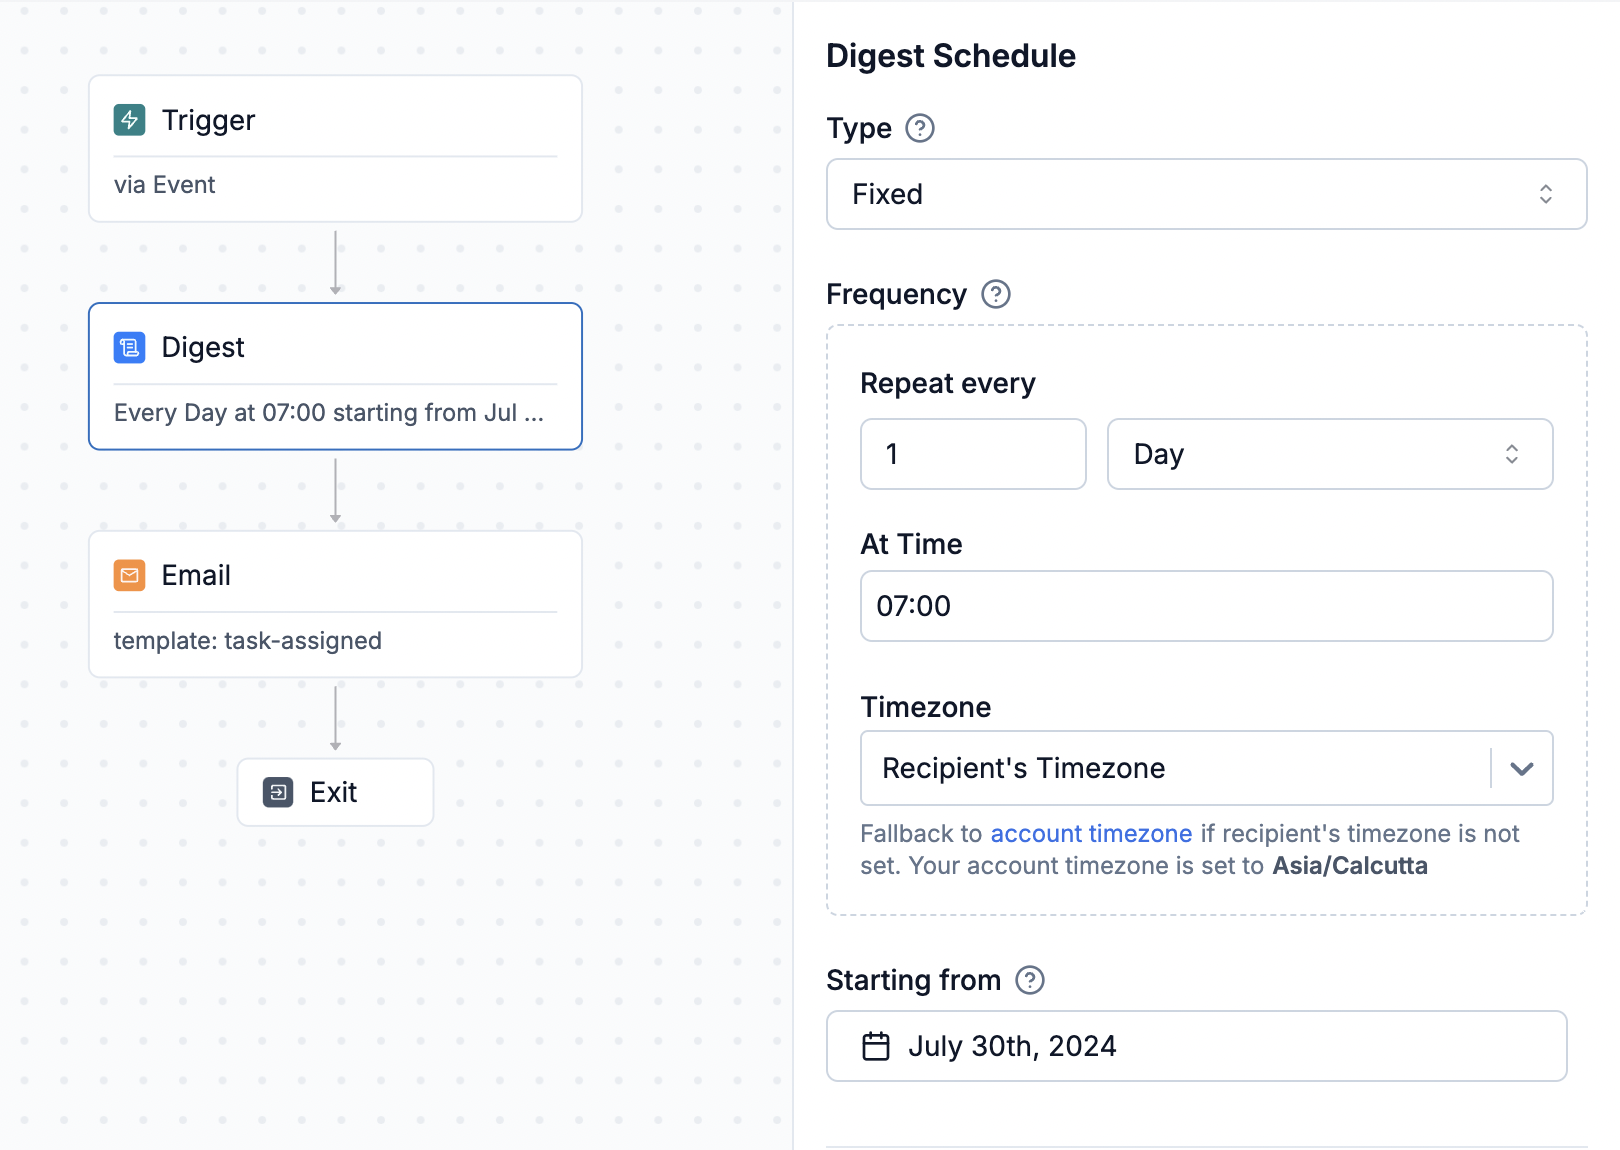Open the Starting from help icon
The height and width of the screenshot is (1150, 1620).
tap(1030, 980)
